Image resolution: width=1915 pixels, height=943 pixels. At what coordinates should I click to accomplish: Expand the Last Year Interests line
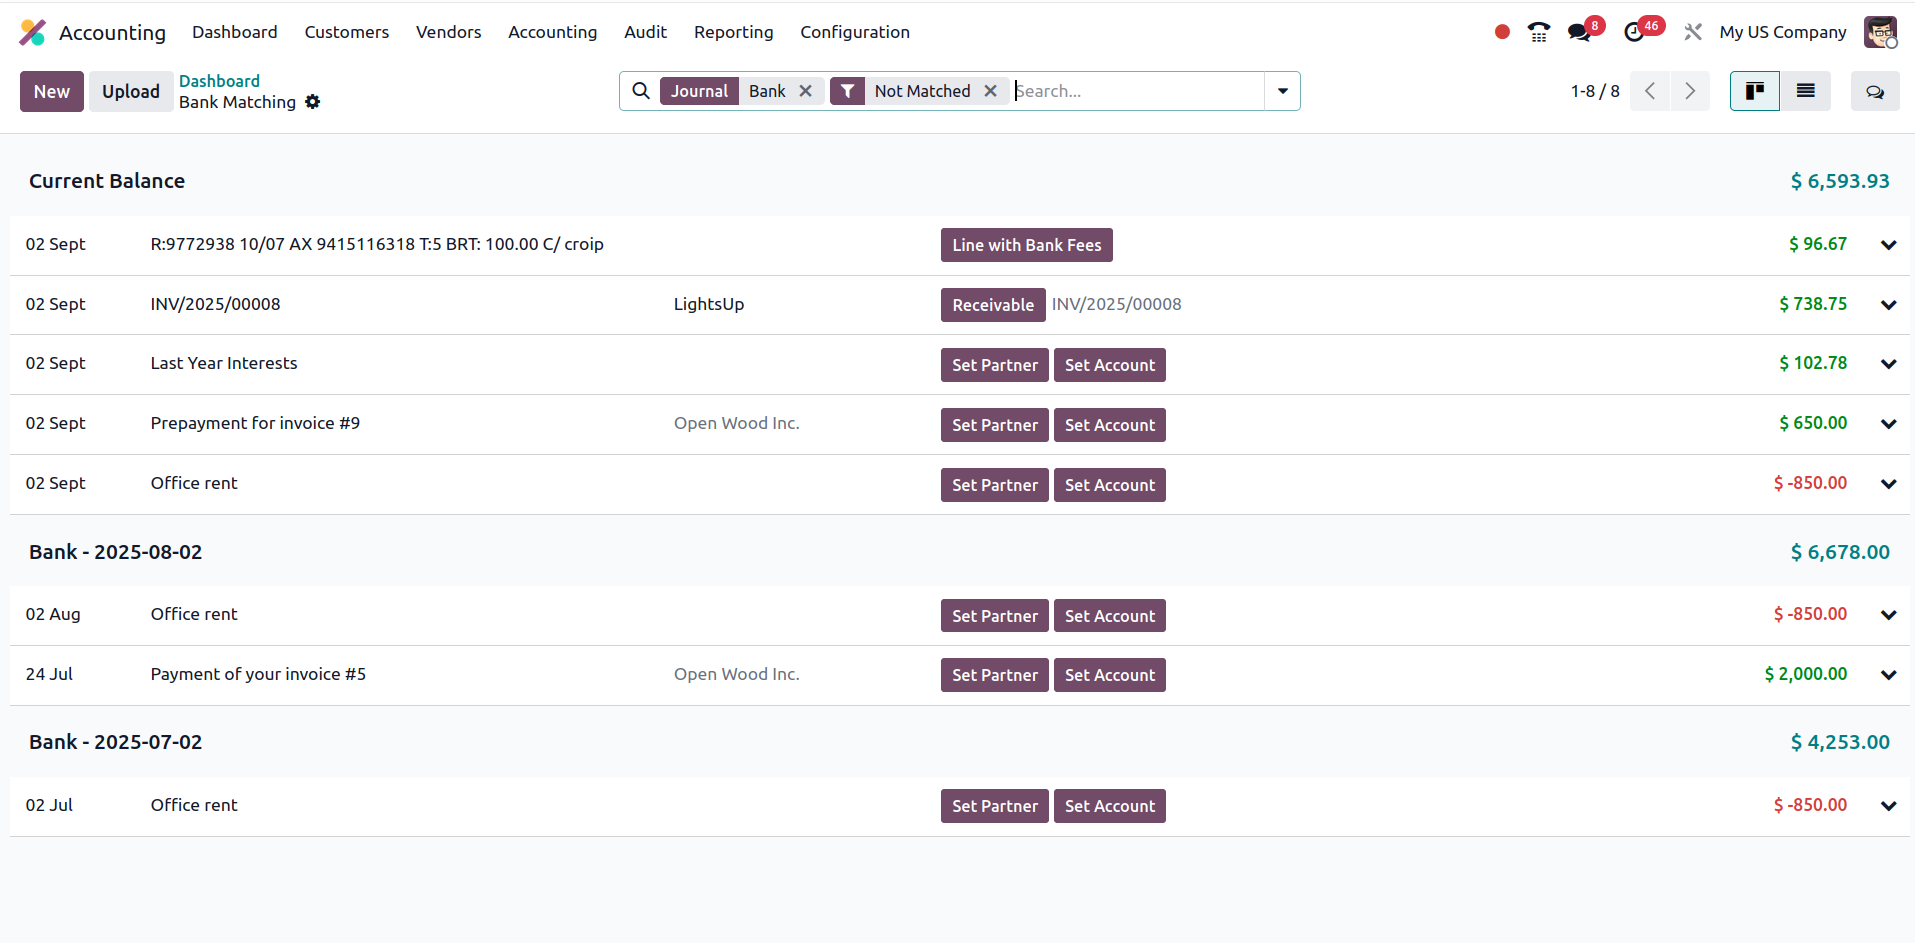(x=1888, y=364)
